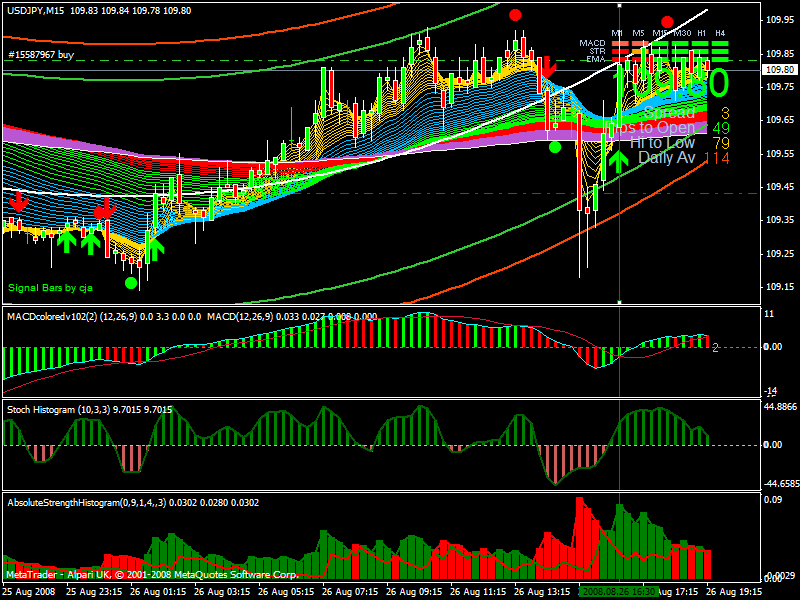Click green up arrow below the vertical line
The height and width of the screenshot is (600, 800).
tap(619, 161)
